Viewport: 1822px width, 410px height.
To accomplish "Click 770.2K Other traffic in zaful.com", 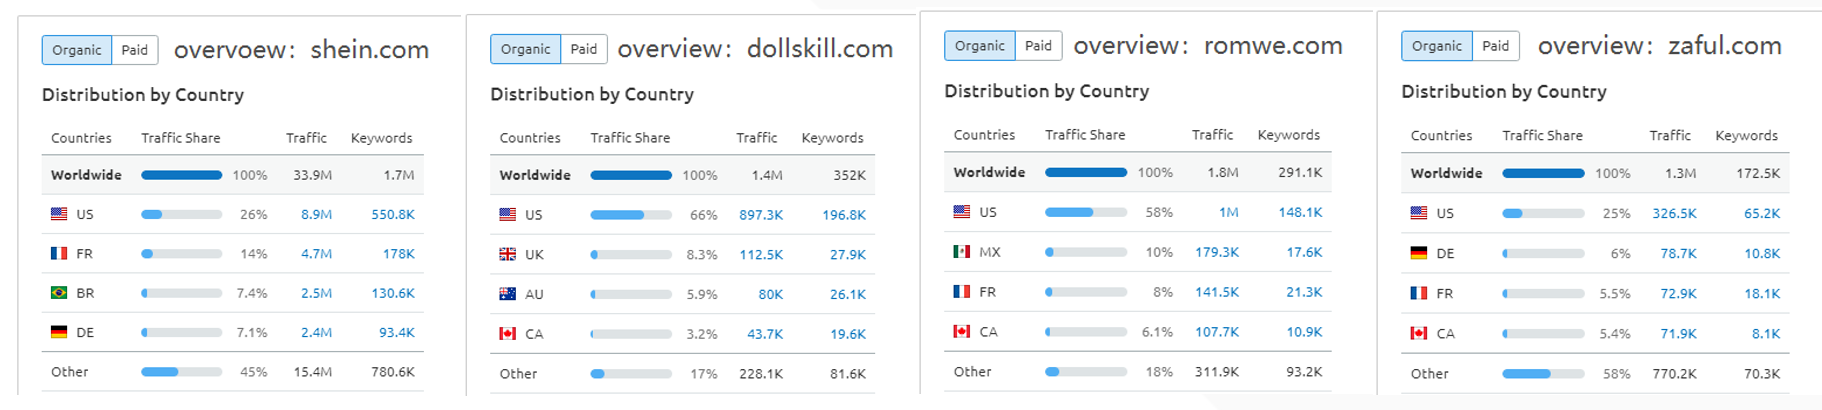I will coord(1674,374).
